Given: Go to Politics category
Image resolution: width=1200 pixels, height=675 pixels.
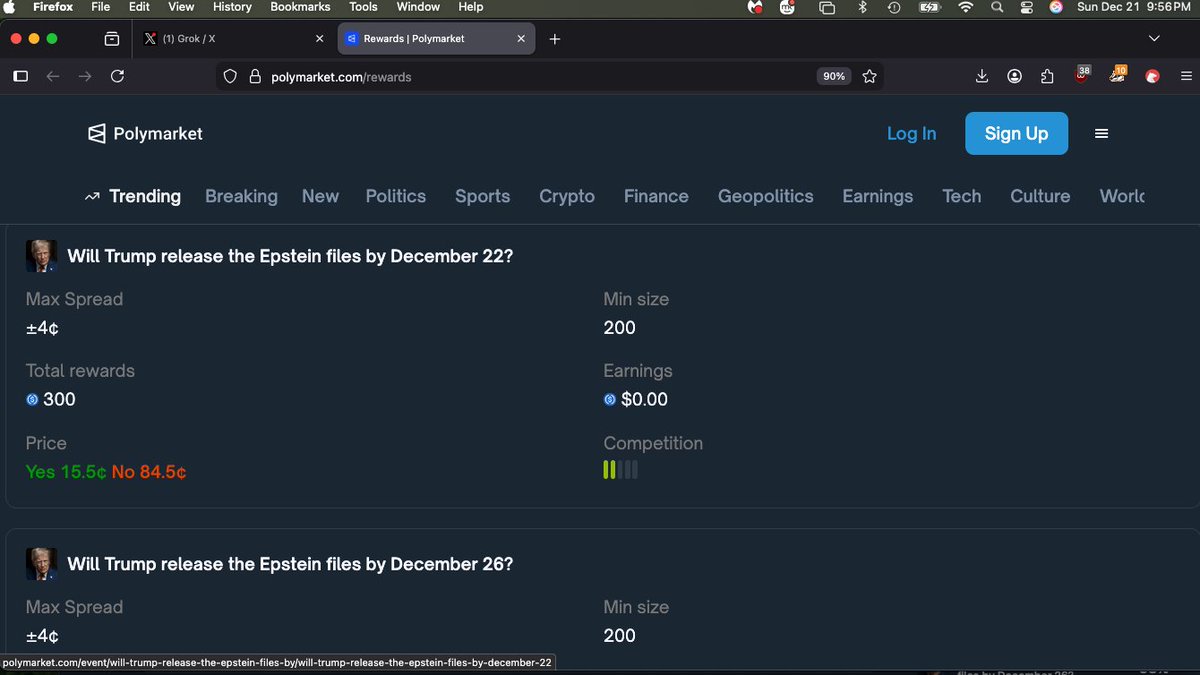Looking at the screenshot, I should [x=396, y=196].
